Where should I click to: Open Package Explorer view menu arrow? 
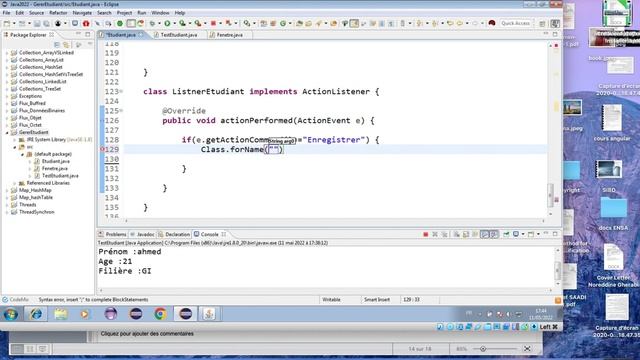click(90, 44)
